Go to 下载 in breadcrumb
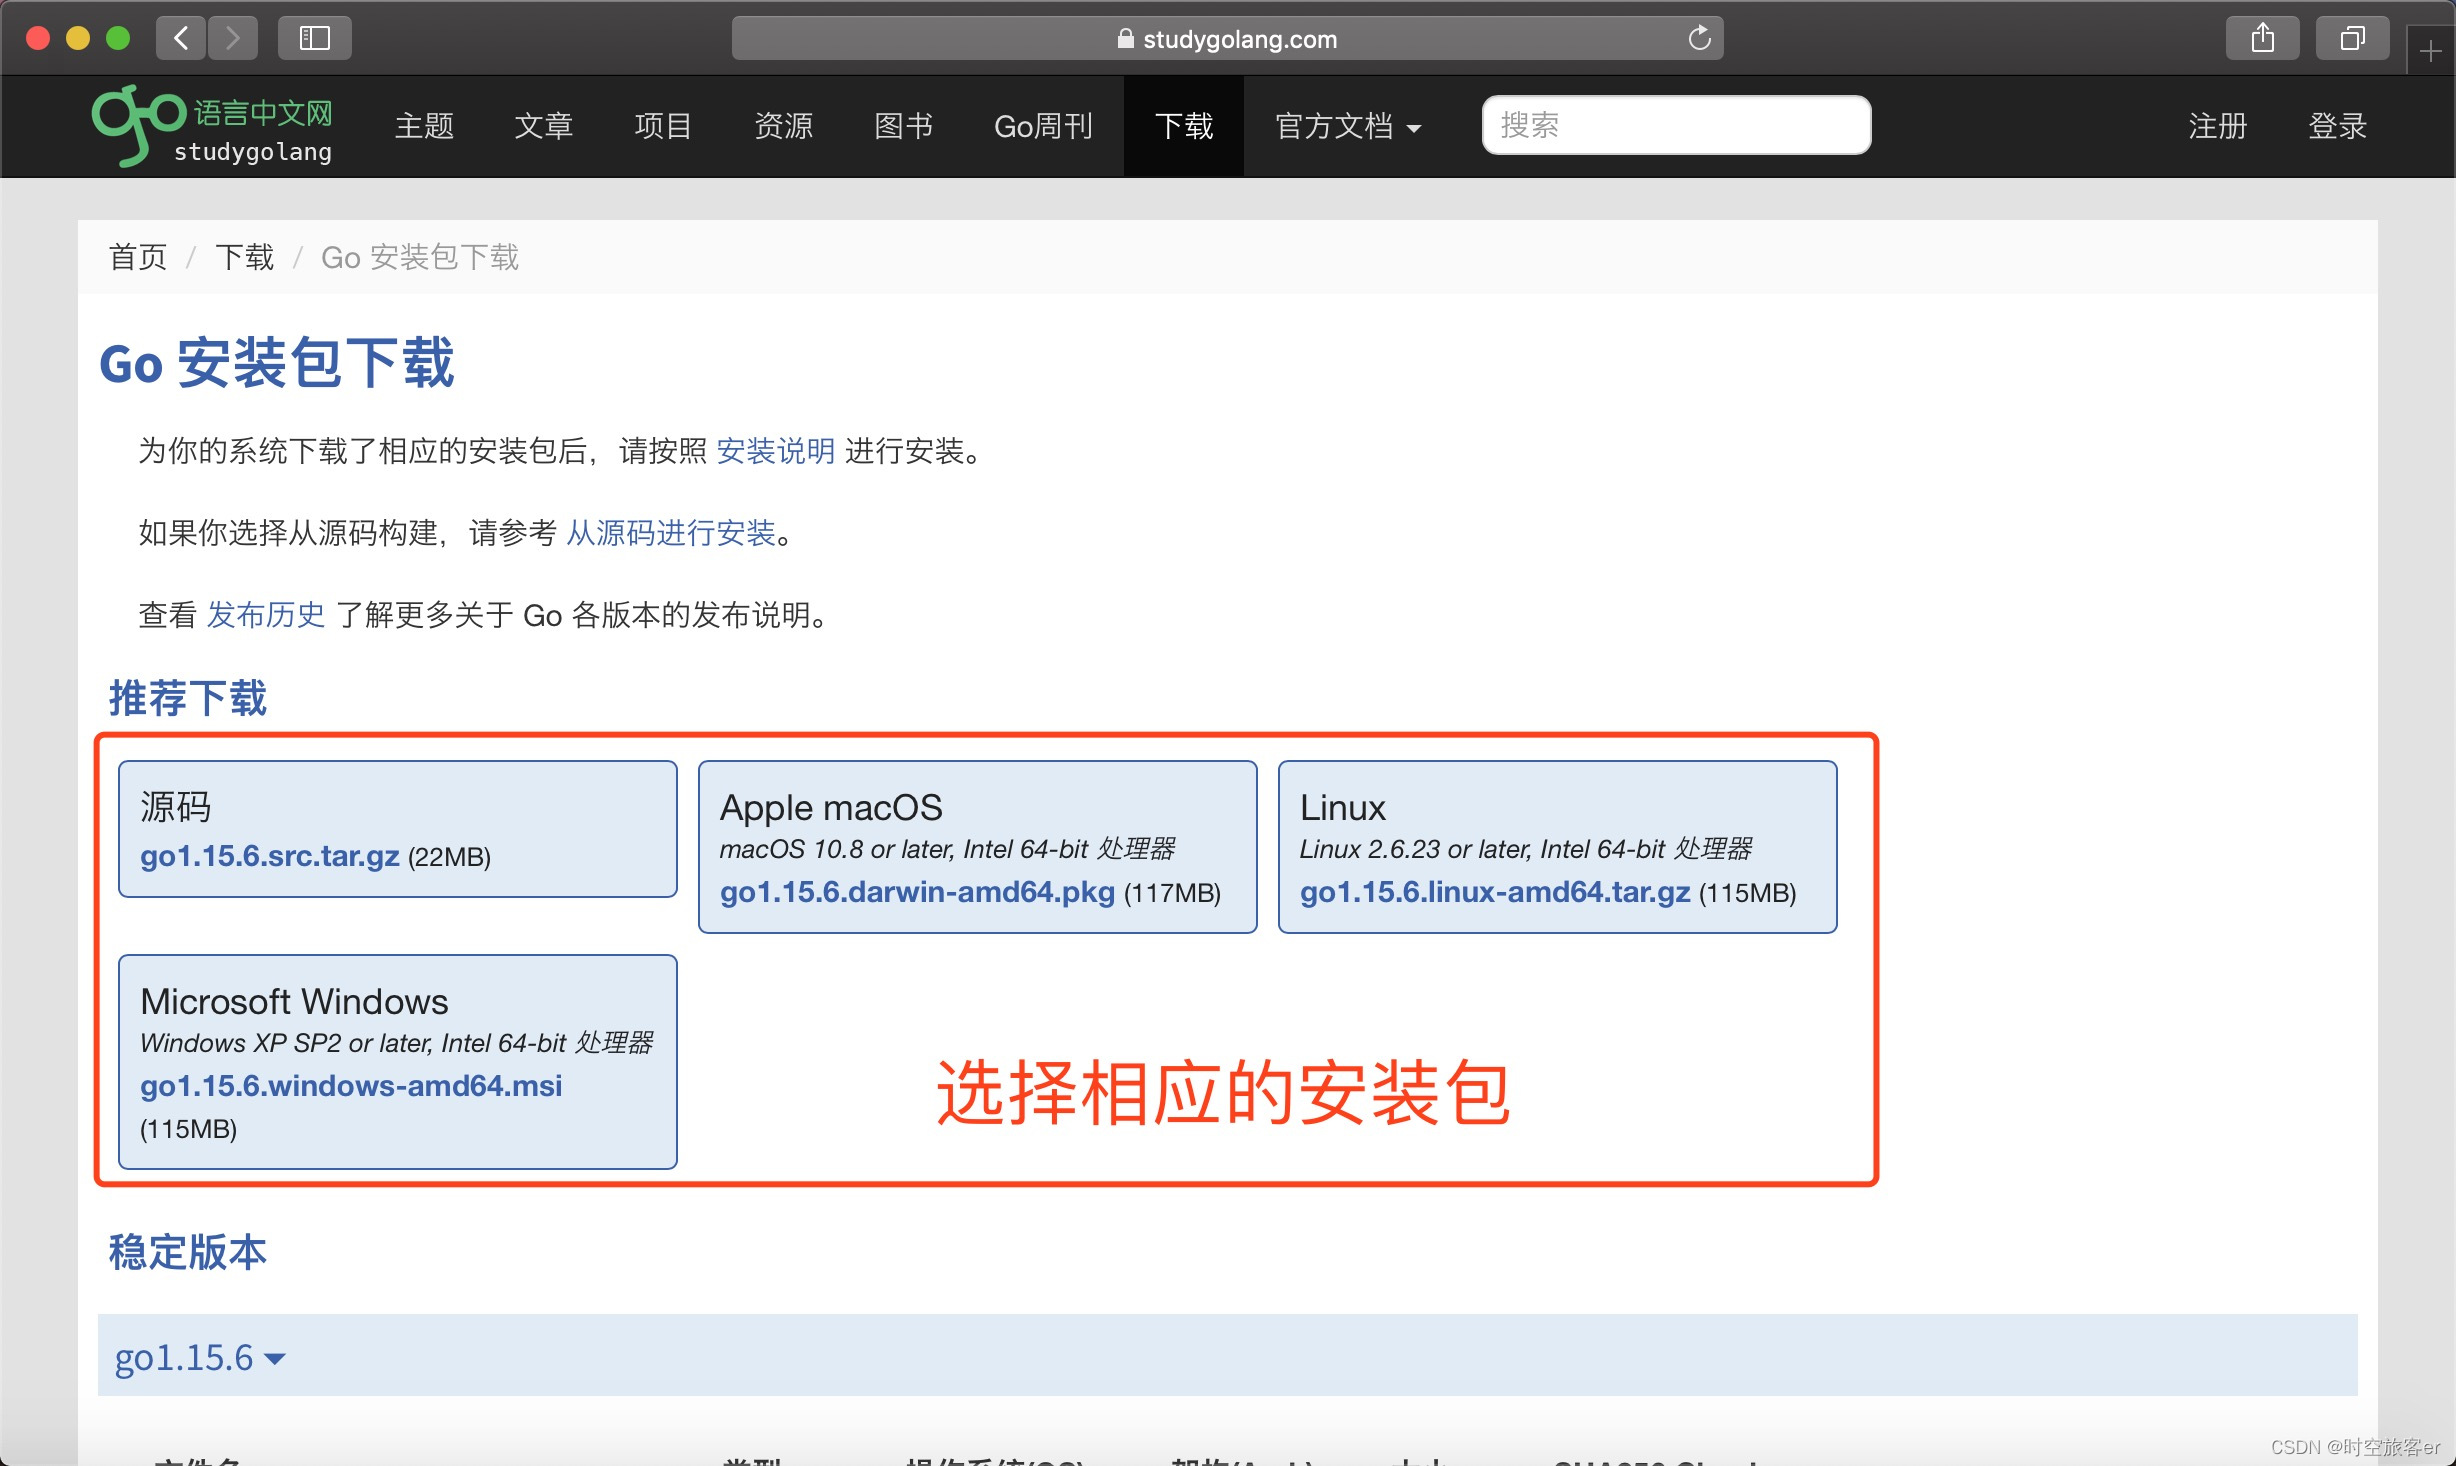 click(244, 257)
